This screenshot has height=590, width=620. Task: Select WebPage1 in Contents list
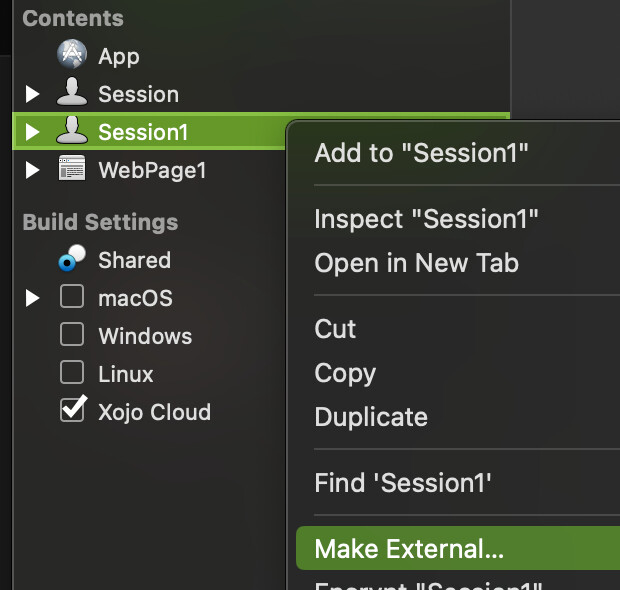[152, 170]
